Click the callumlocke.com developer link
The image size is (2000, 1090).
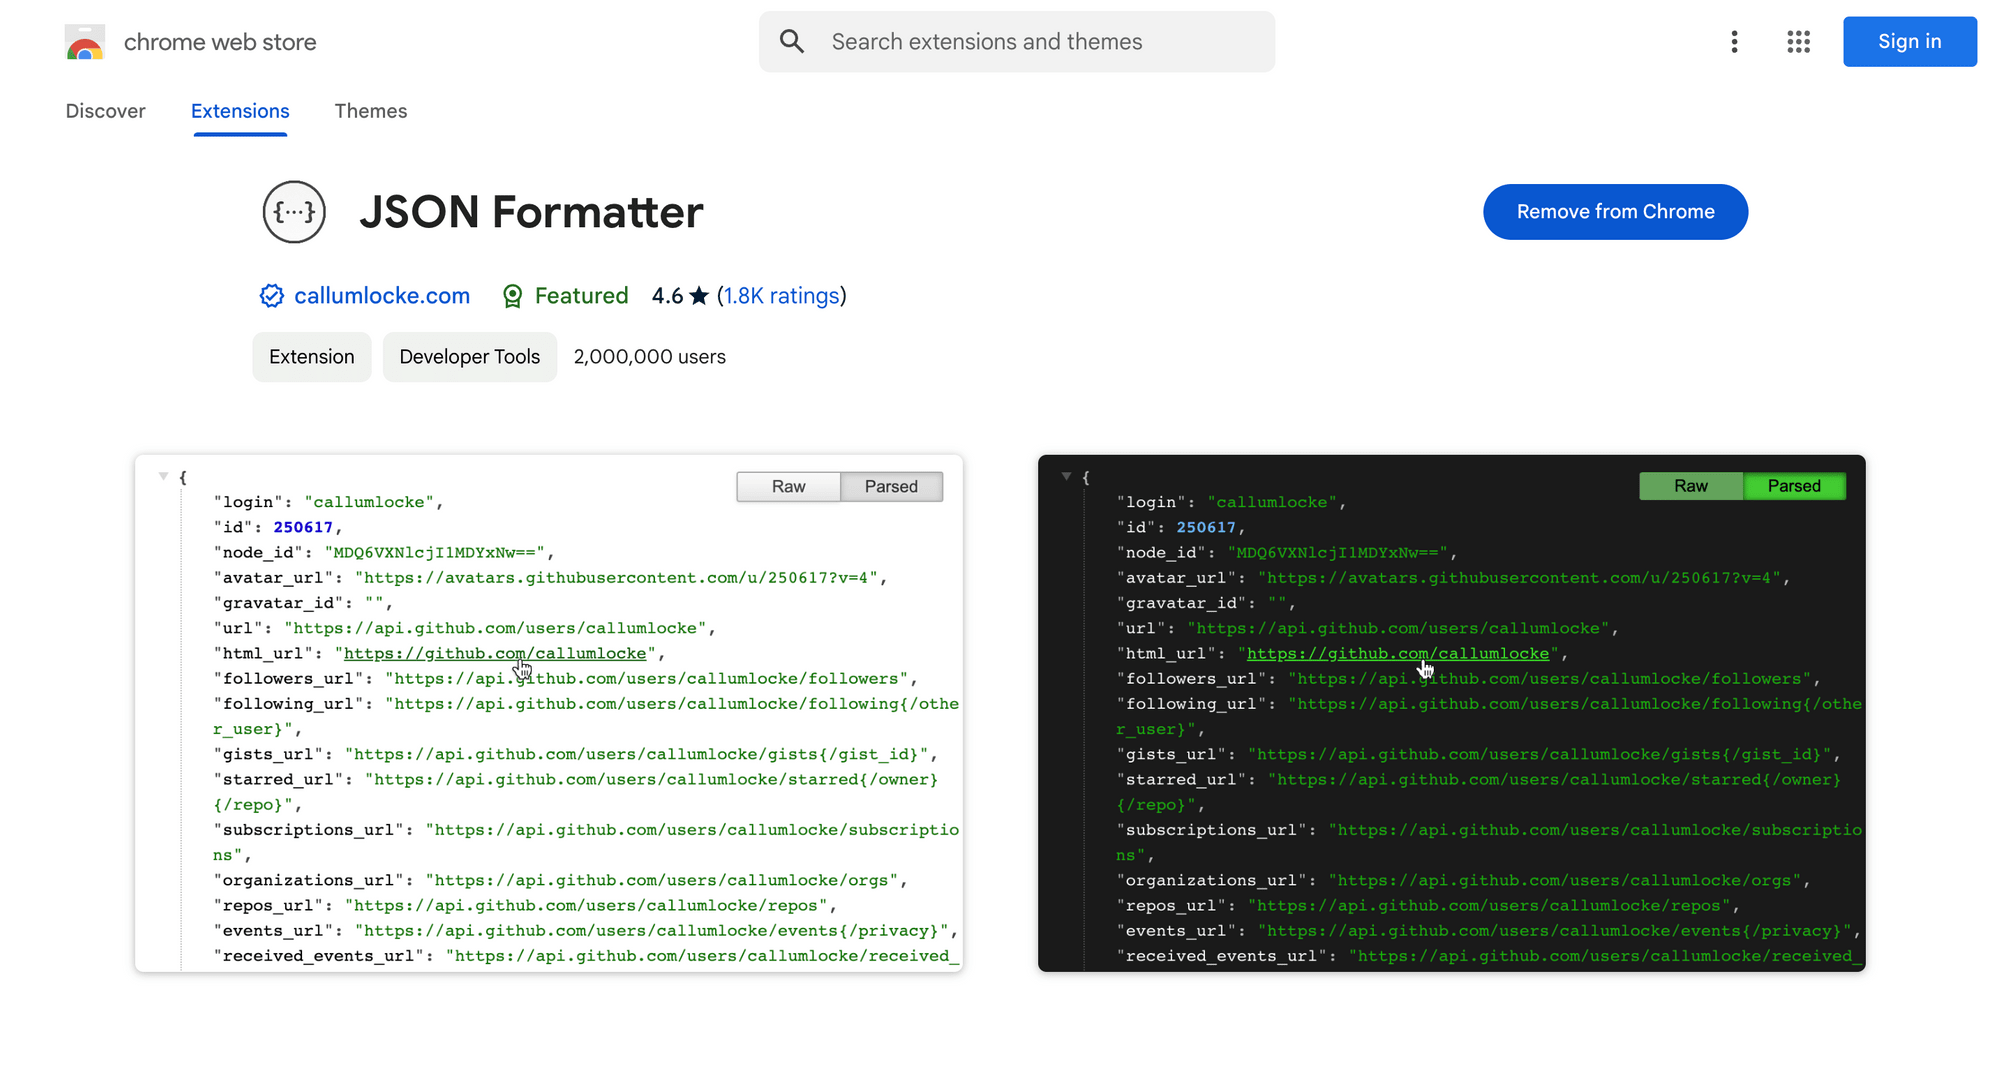coord(381,295)
